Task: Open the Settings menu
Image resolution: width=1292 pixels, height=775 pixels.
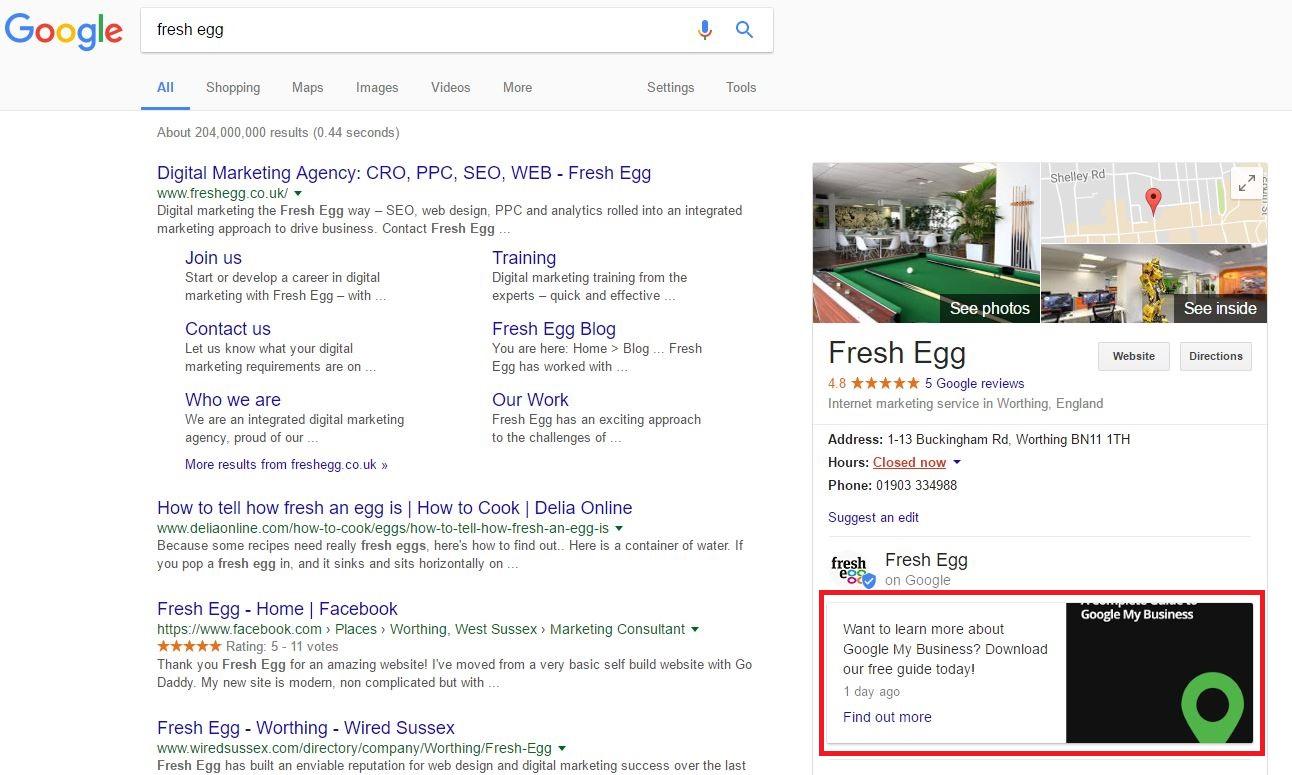Action: (x=670, y=88)
